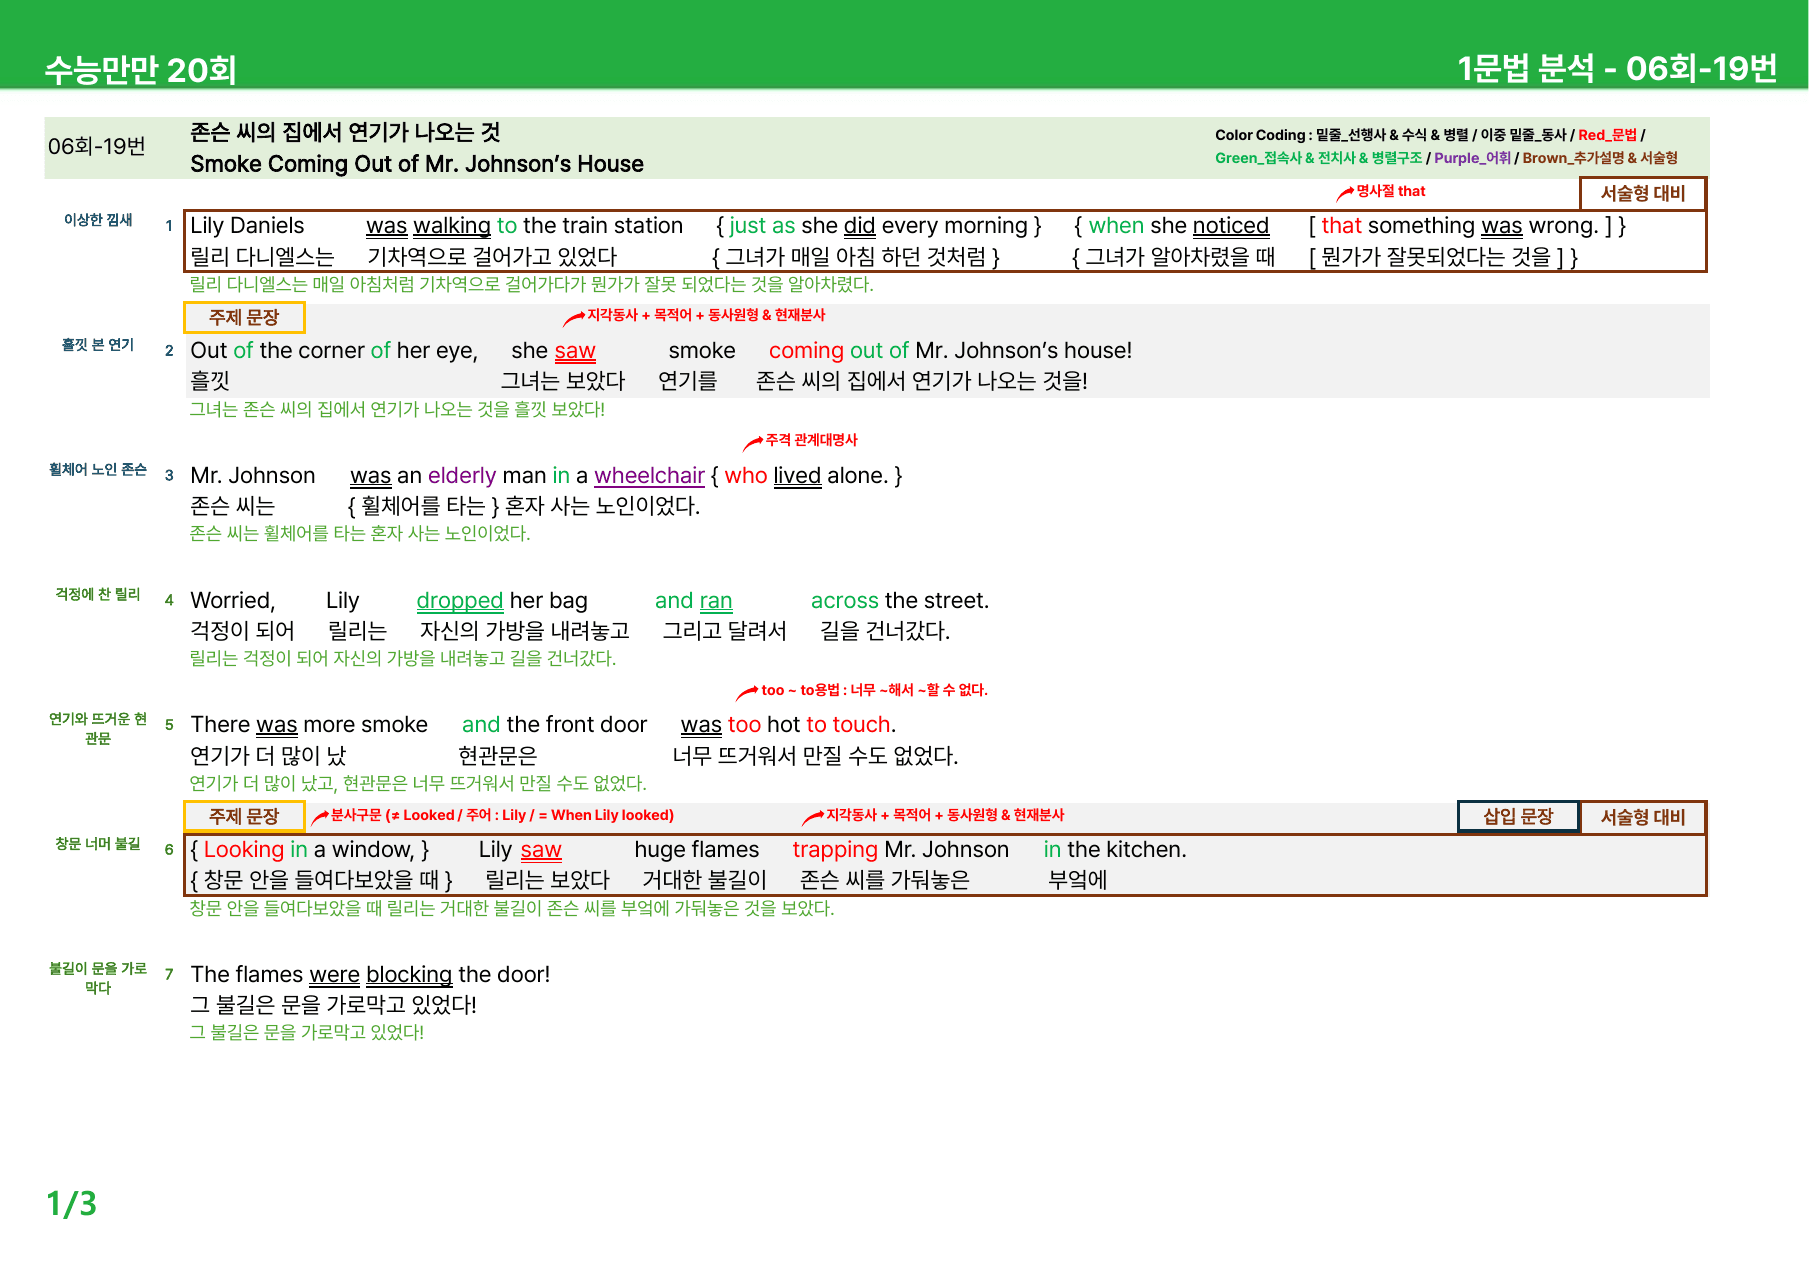Click the red arrow next to too ~ to용법
1809x1279 pixels.
[747, 692]
